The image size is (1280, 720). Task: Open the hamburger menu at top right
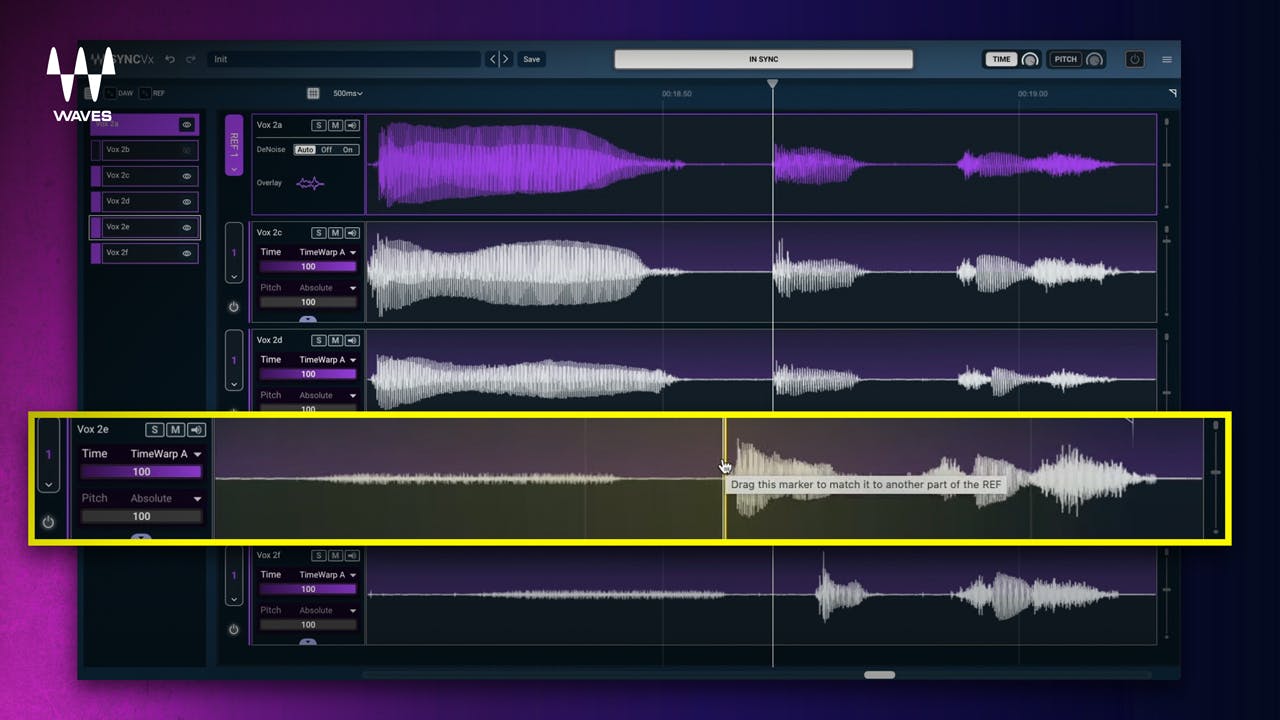(1166, 59)
